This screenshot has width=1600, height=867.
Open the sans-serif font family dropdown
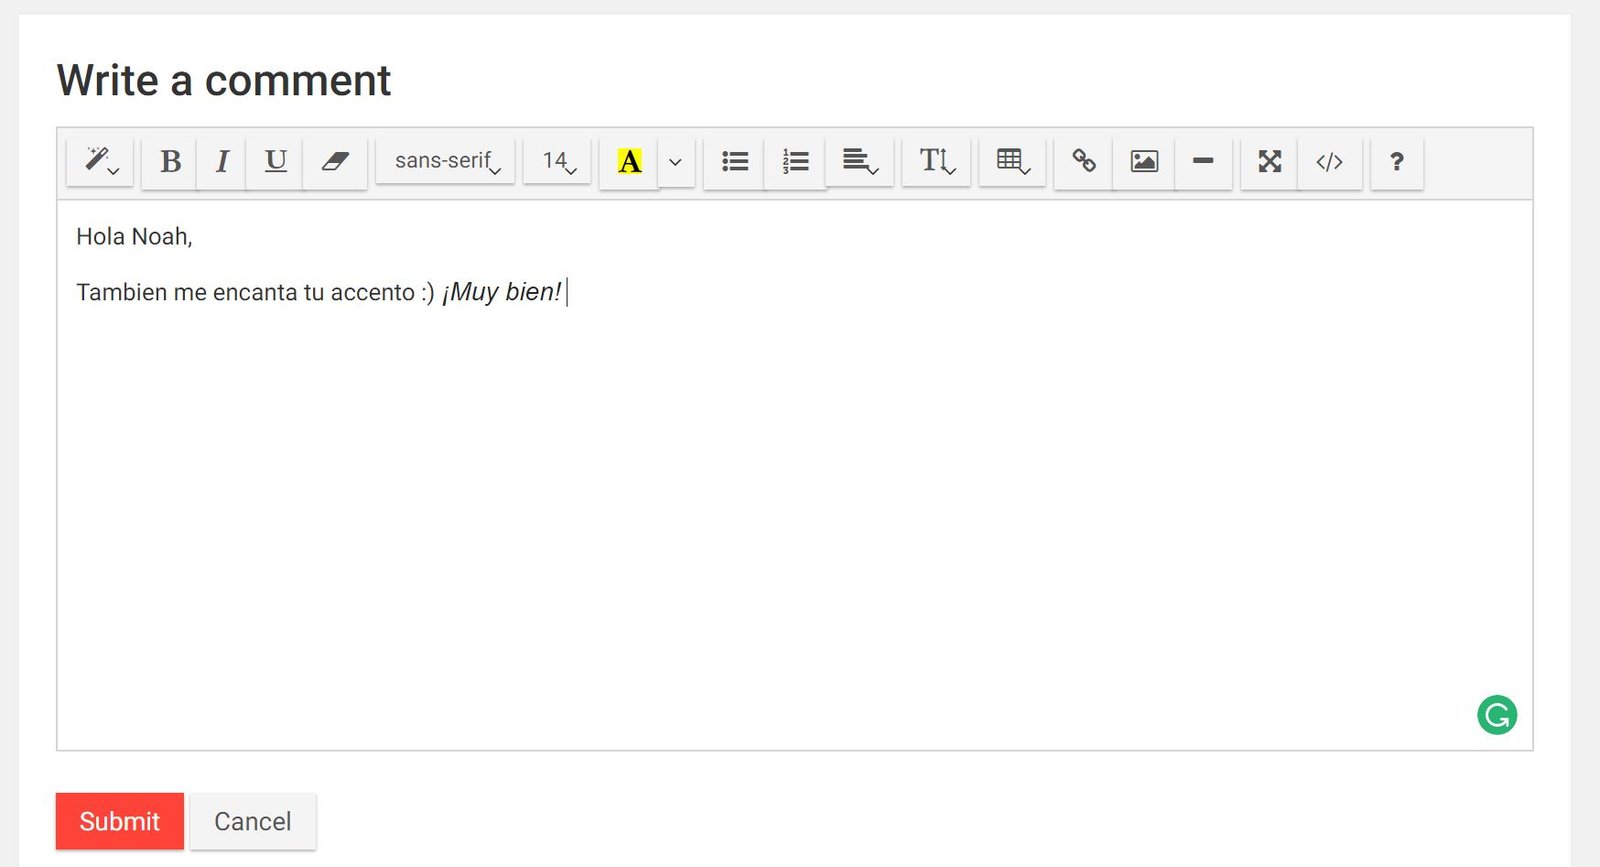[x=446, y=161]
